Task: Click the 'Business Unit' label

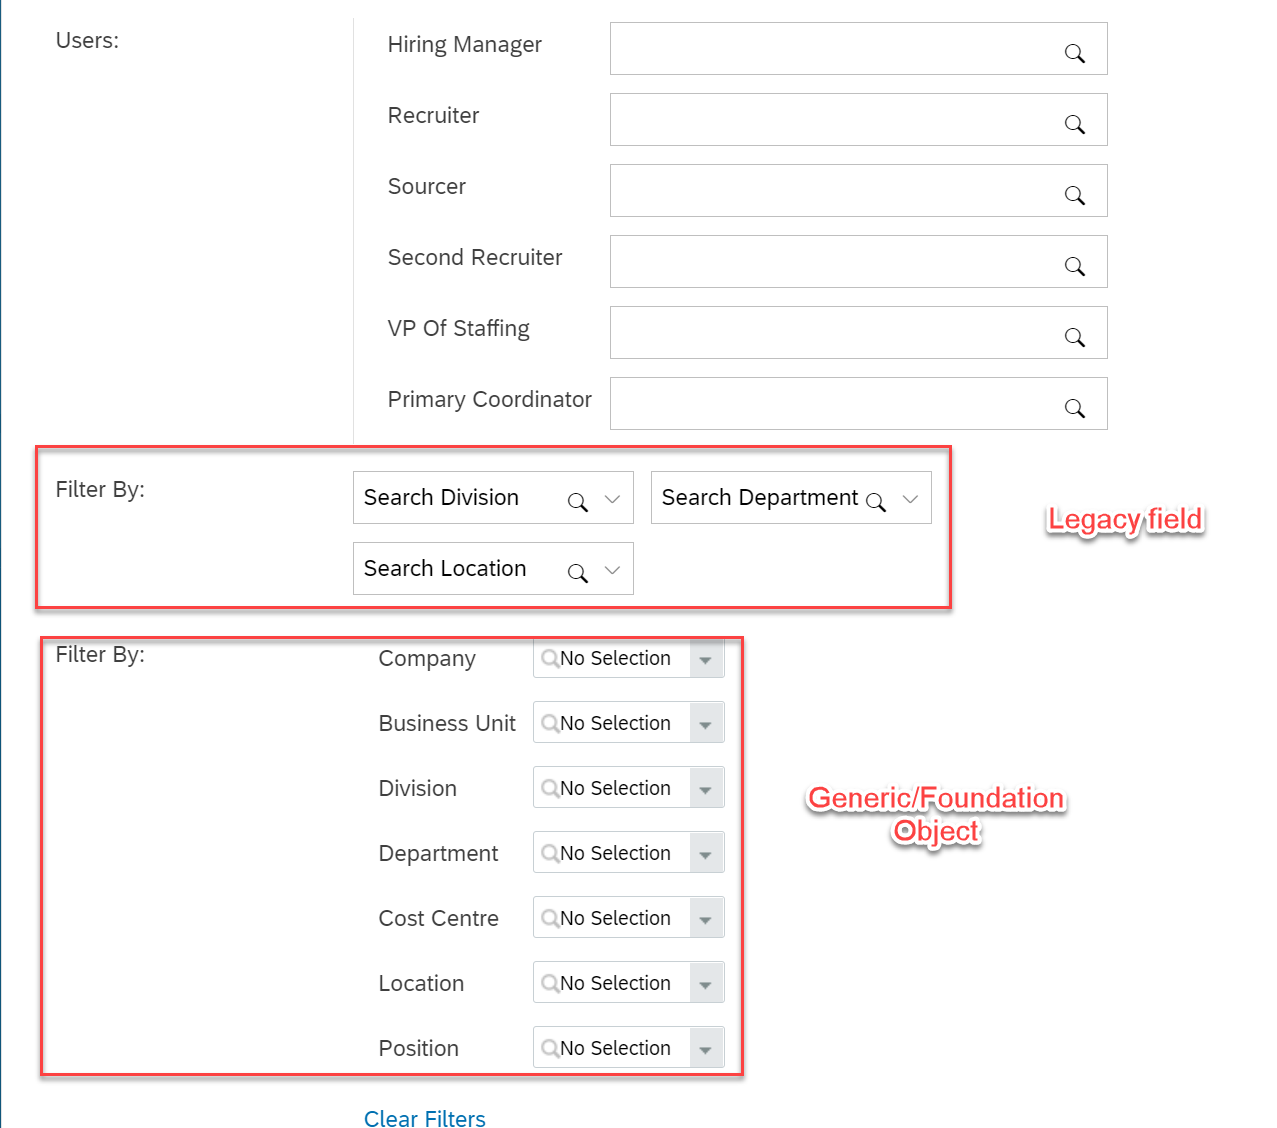Action: tap(447, 724)
